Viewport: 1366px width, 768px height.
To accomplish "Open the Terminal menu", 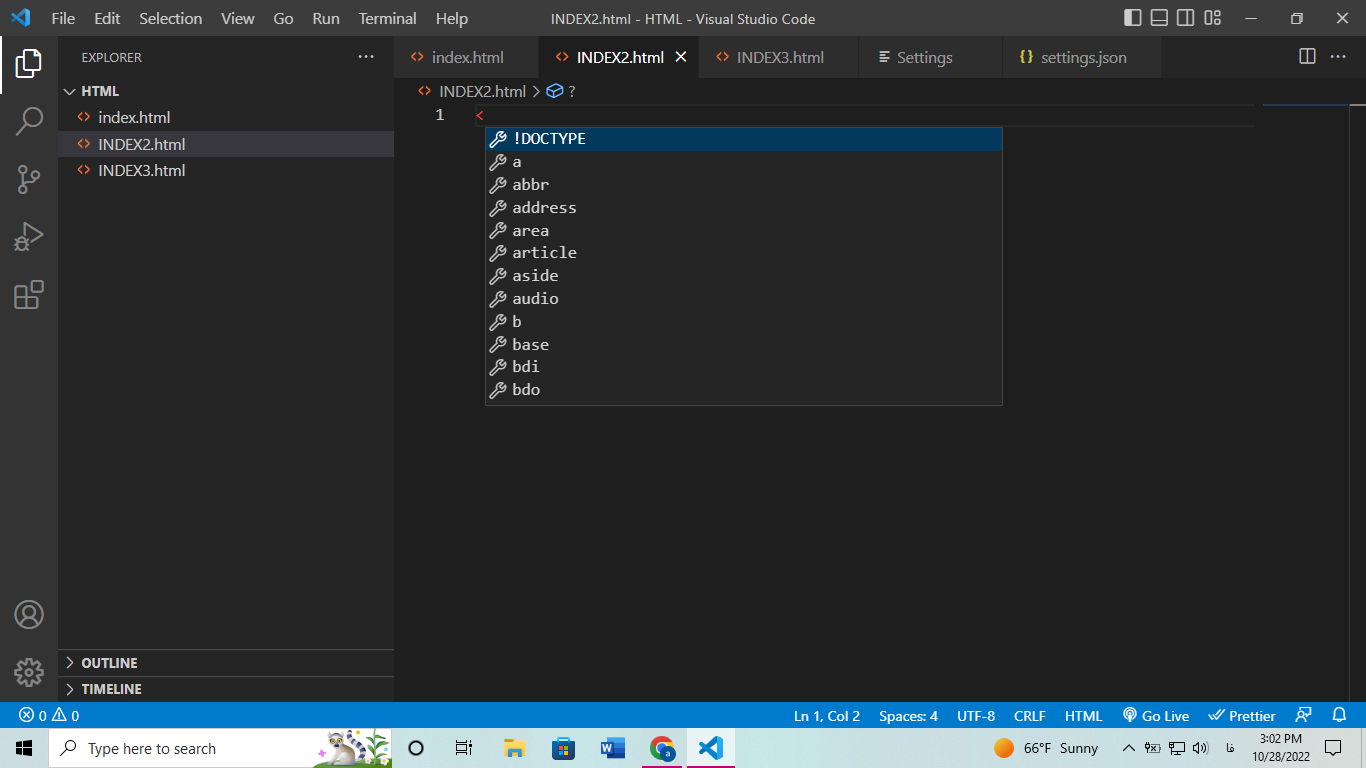I will [388, 19].
